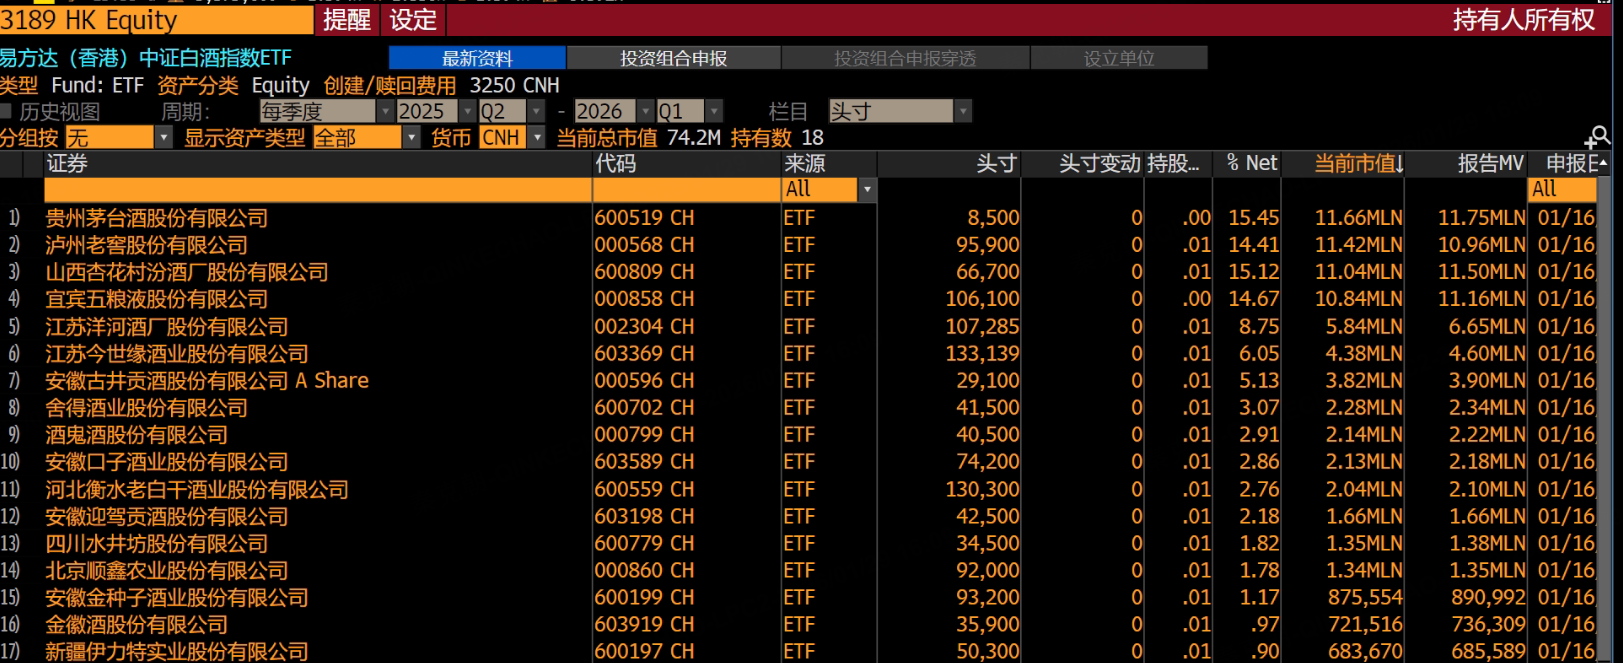Click the 持有人所有权 title text
Viewport: 1623px width, 663px height.
(1524, 20)
